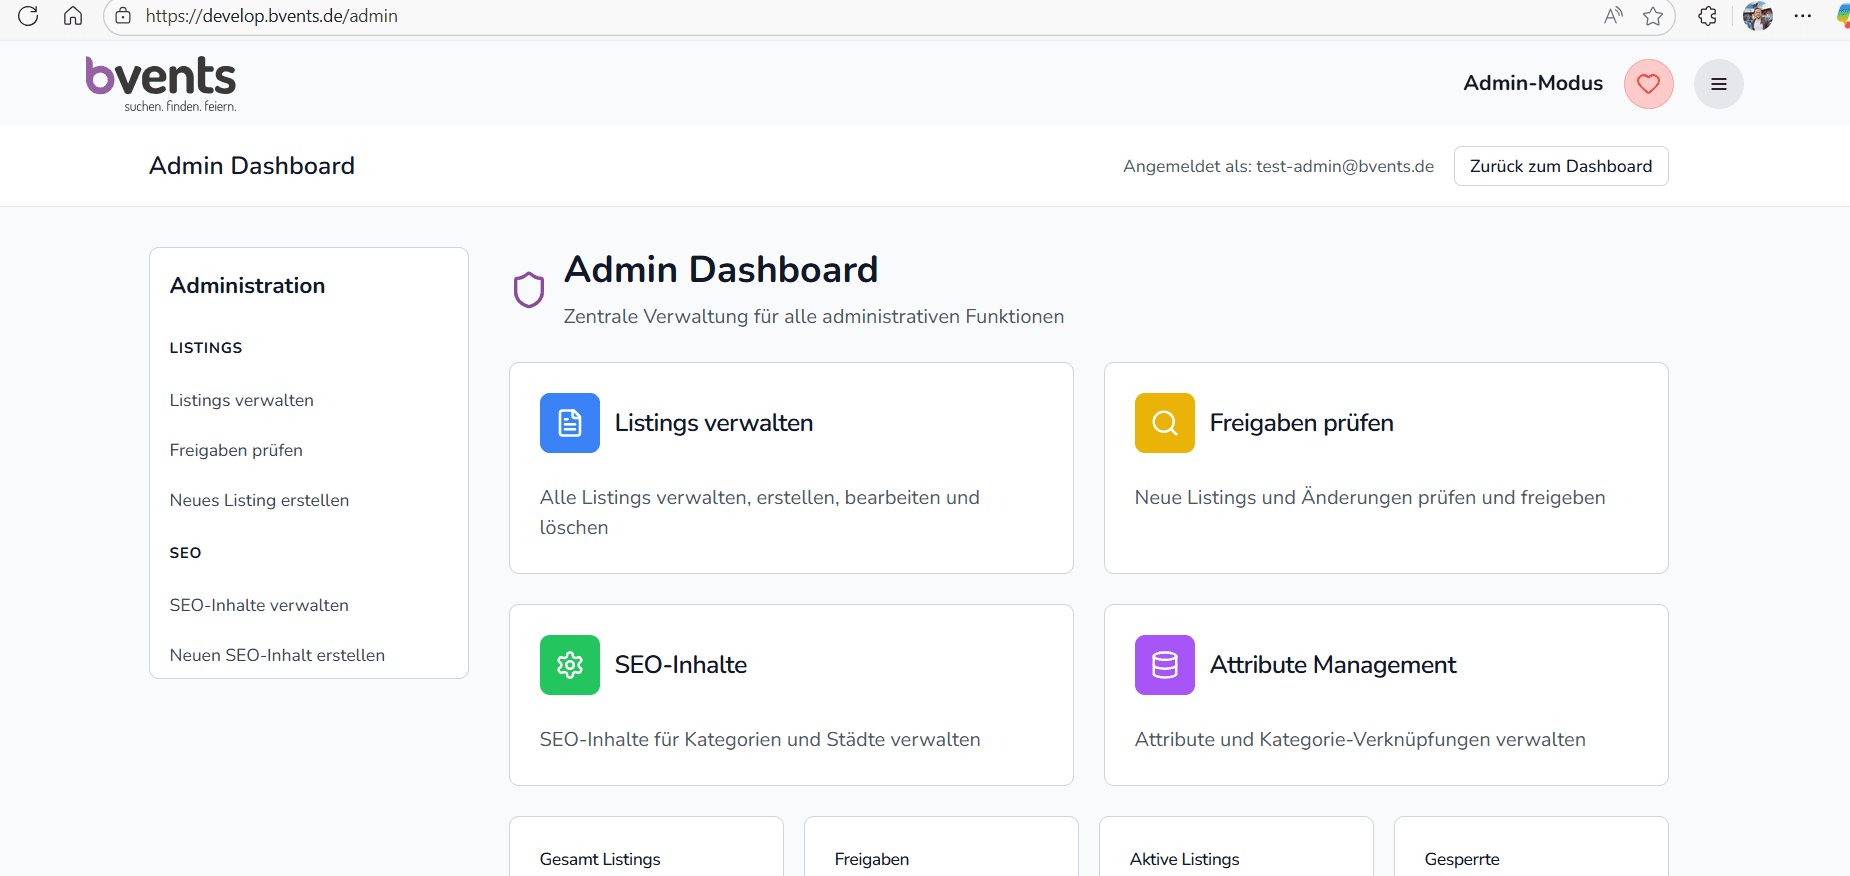Click the yellow Freigaben prüfen search icon

coord(1164,423)
